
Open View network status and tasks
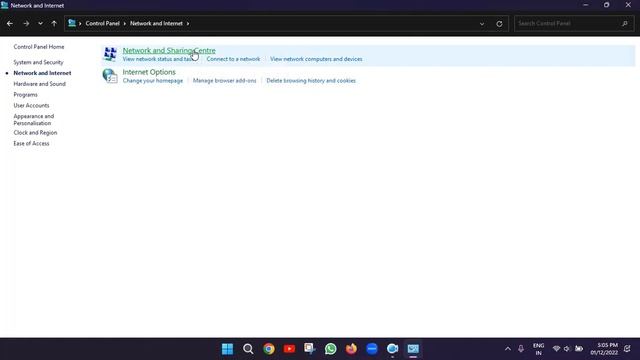click(159, 59)
